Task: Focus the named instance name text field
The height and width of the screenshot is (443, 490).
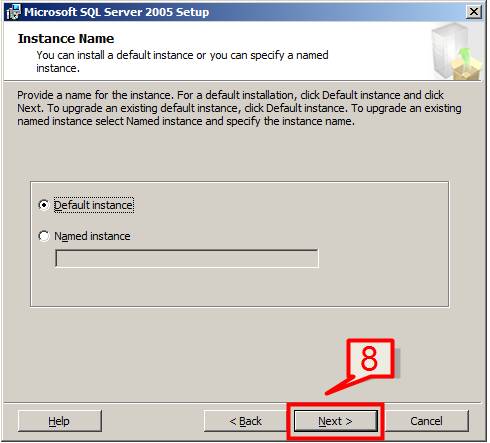Action: 187,258
